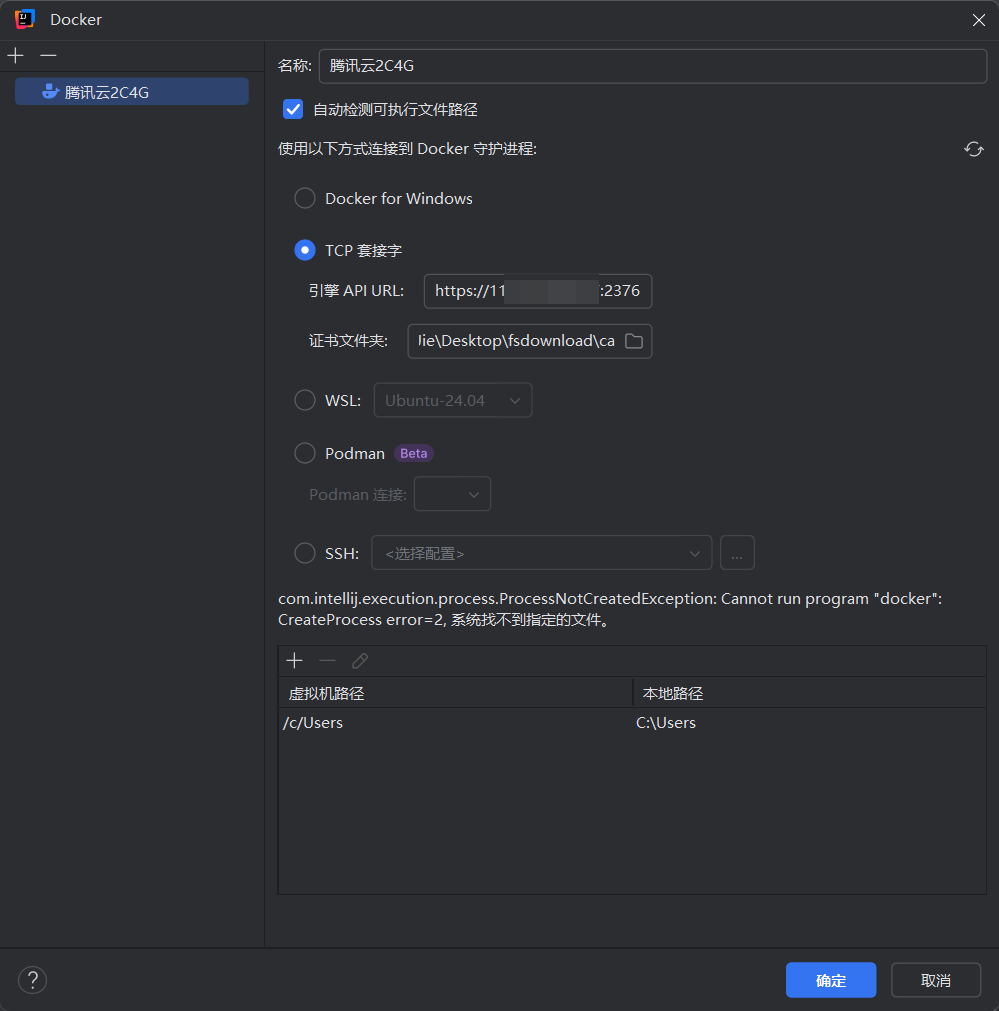The width and height of the screenshot is (999, 1011).
Task: Confirm settings with 确定 button
Action: point(831,980)
